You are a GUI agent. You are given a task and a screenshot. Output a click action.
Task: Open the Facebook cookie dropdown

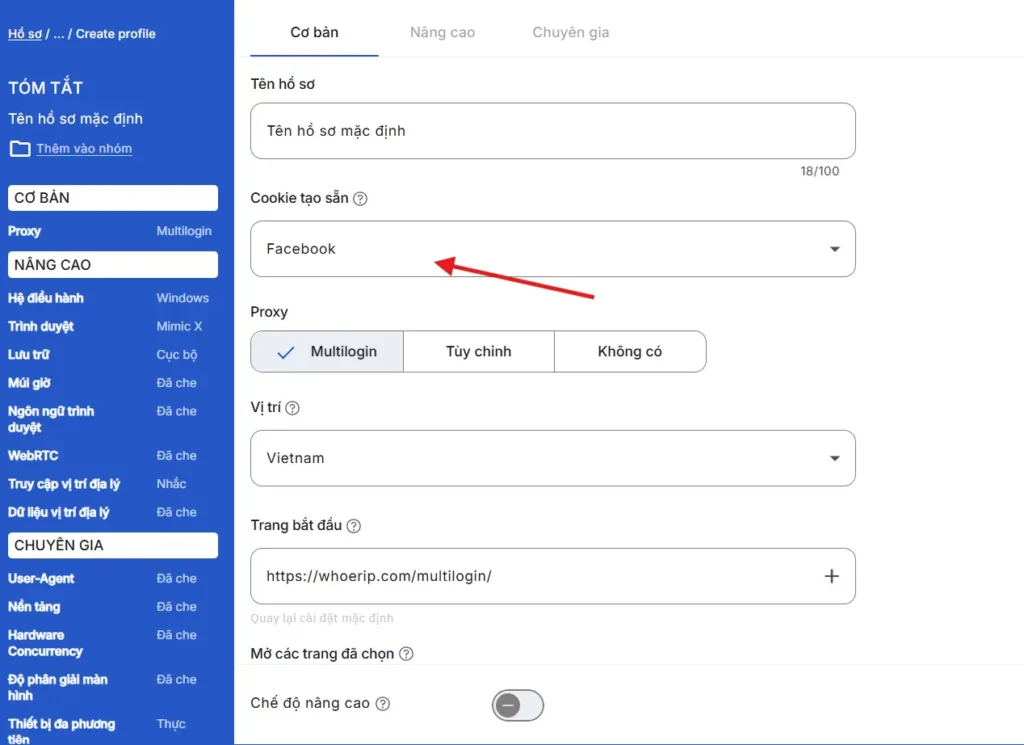pos(552,249)
